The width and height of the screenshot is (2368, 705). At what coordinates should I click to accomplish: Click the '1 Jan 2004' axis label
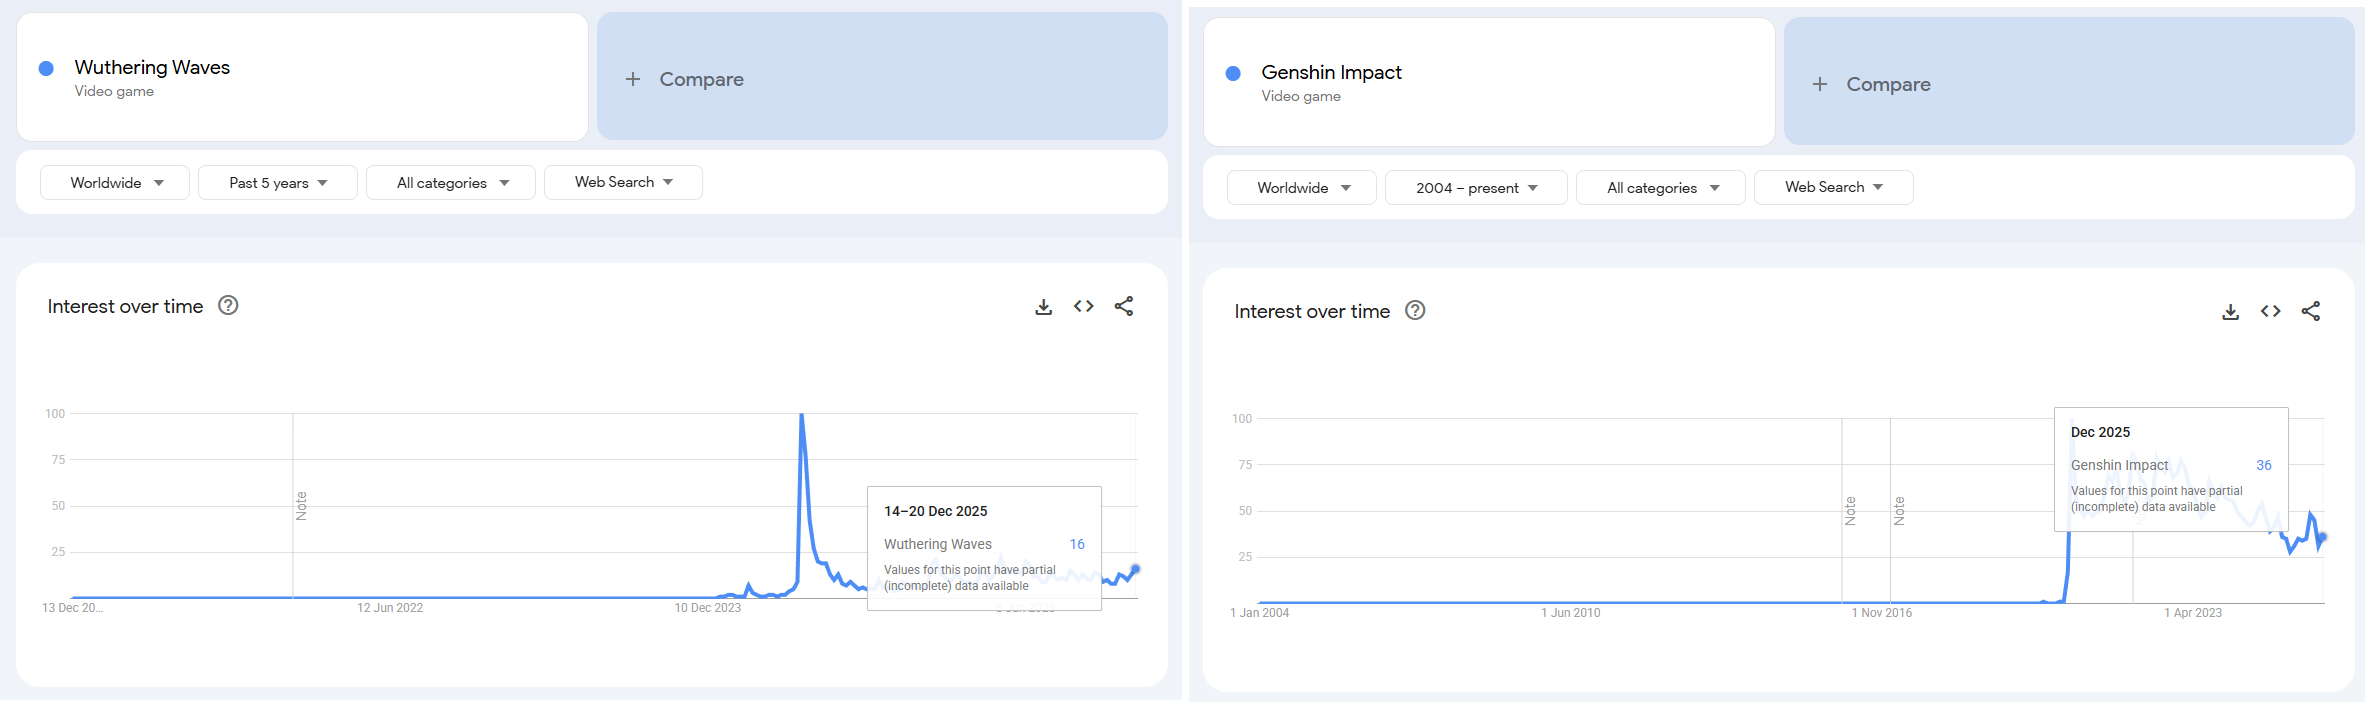[1259, 613]
